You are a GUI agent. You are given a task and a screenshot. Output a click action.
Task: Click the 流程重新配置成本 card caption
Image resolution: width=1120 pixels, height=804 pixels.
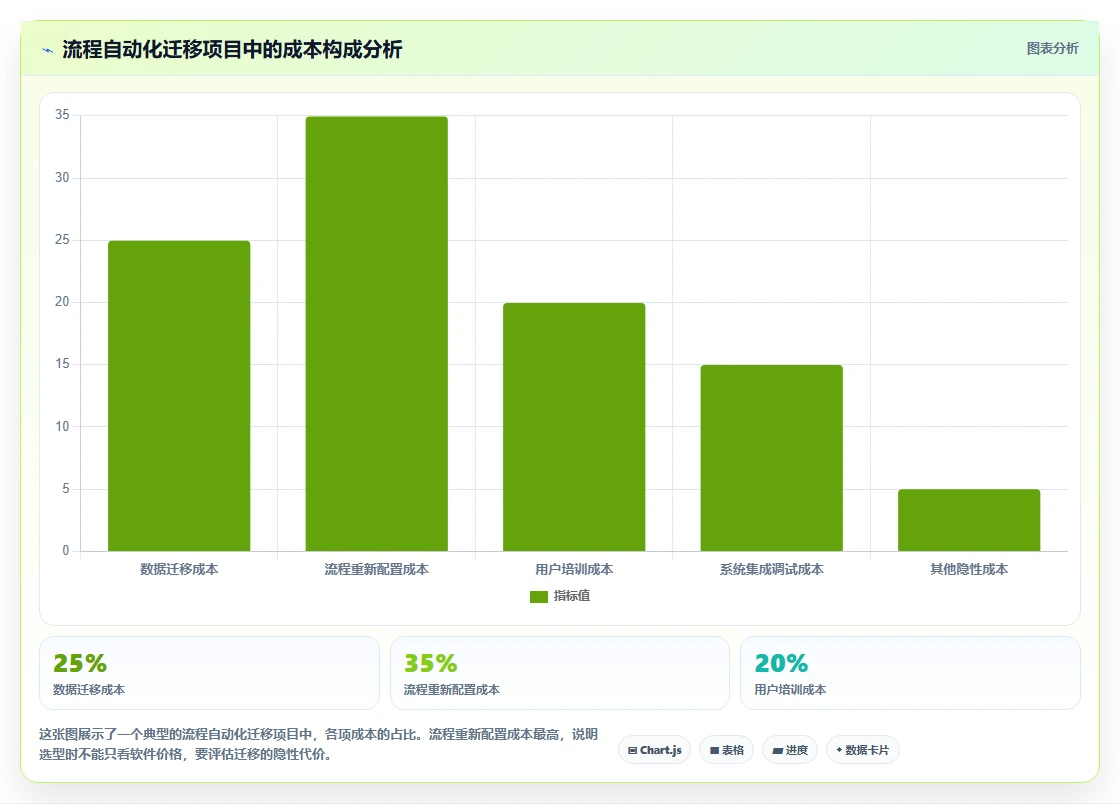point(451,690)
